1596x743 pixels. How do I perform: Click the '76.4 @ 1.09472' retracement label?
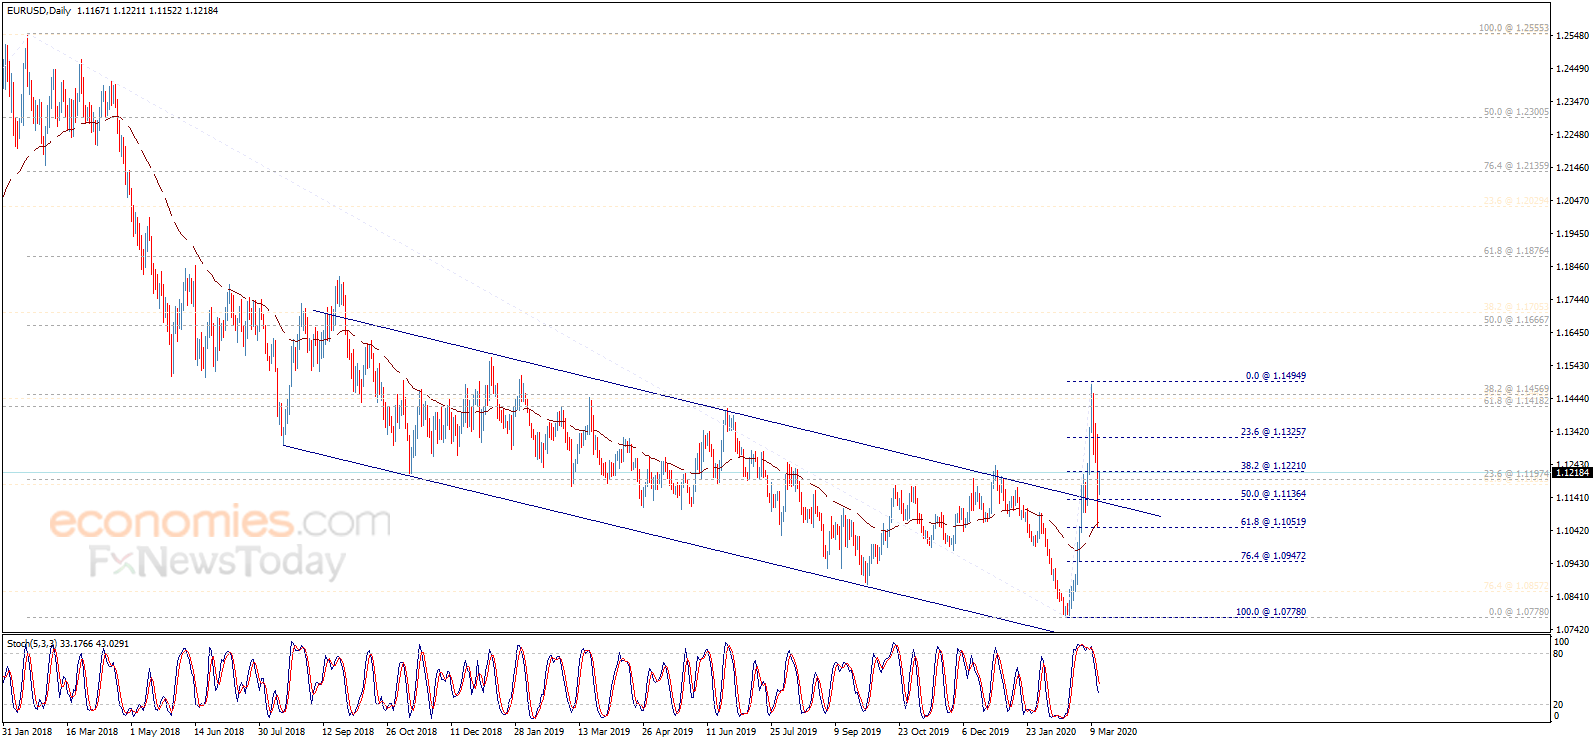[x=1273, y=556]
